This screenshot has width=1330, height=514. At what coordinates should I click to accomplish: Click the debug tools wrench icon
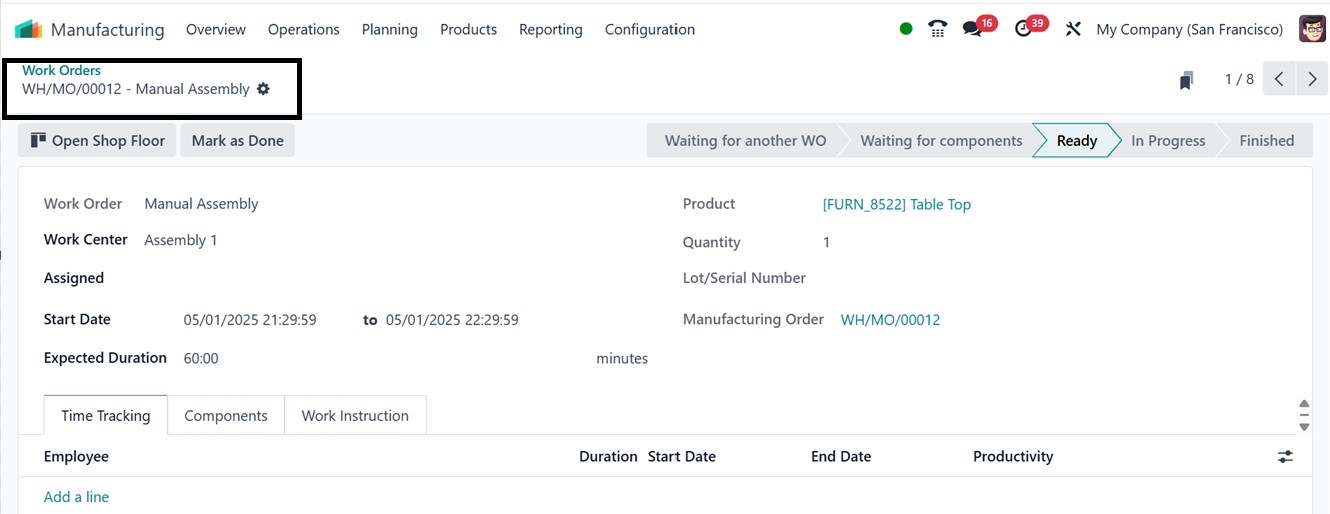tap(1073, 29)
